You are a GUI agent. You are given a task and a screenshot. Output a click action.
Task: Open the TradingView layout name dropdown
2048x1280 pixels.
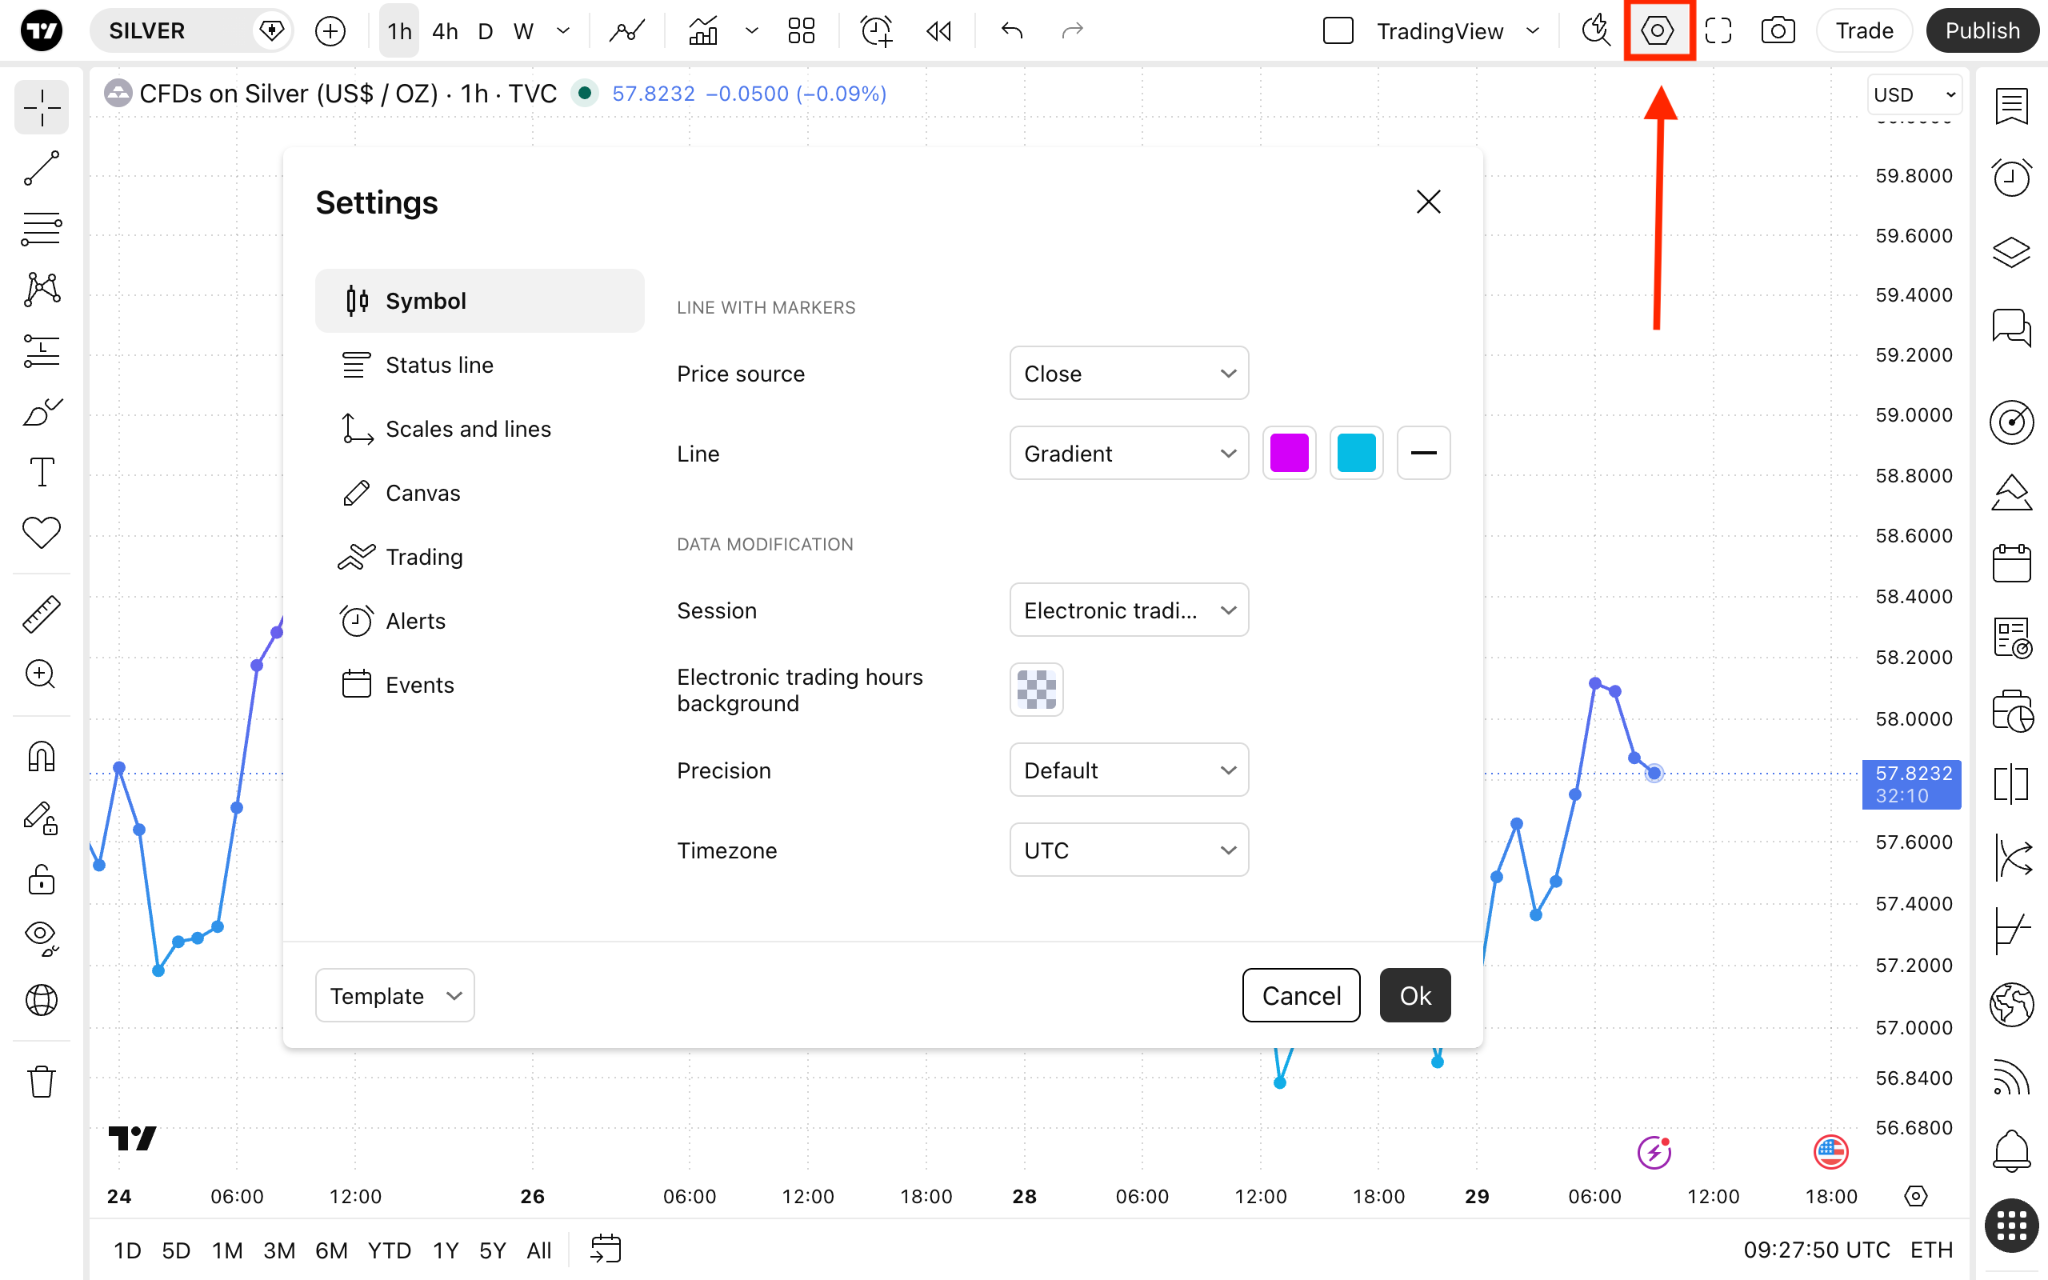(1458, 31)
